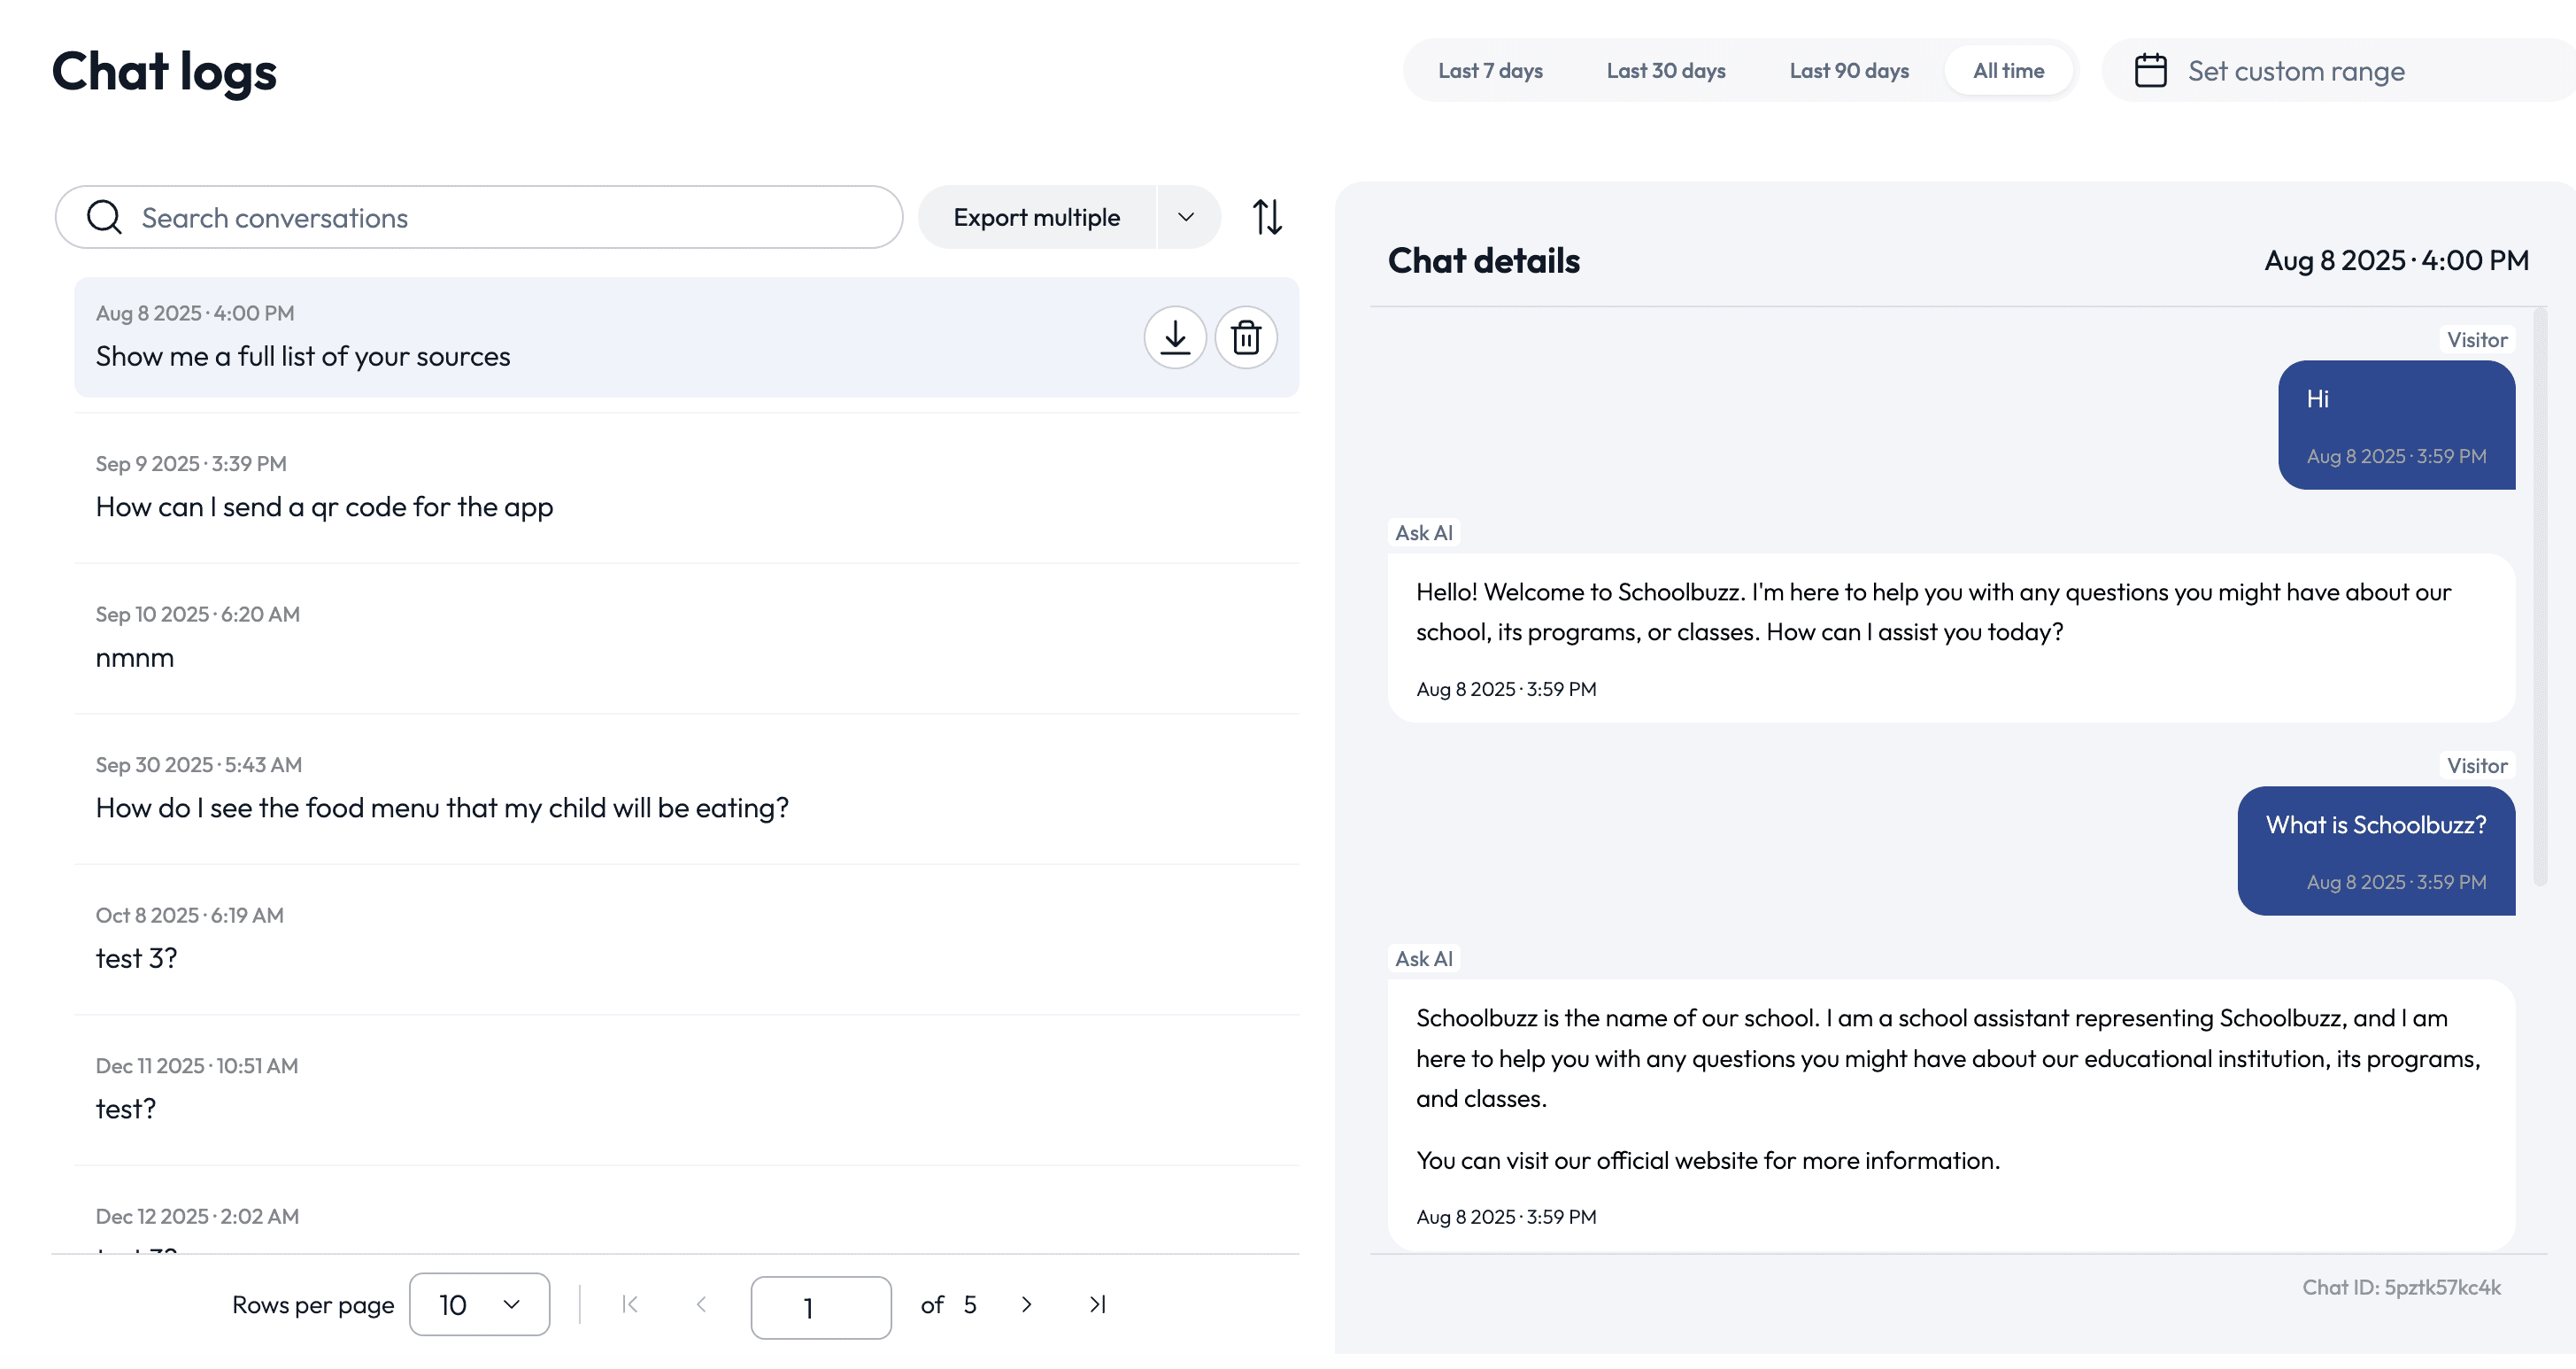
Task: Open the calendar icon for custom range
Action: coord(2150,71)
